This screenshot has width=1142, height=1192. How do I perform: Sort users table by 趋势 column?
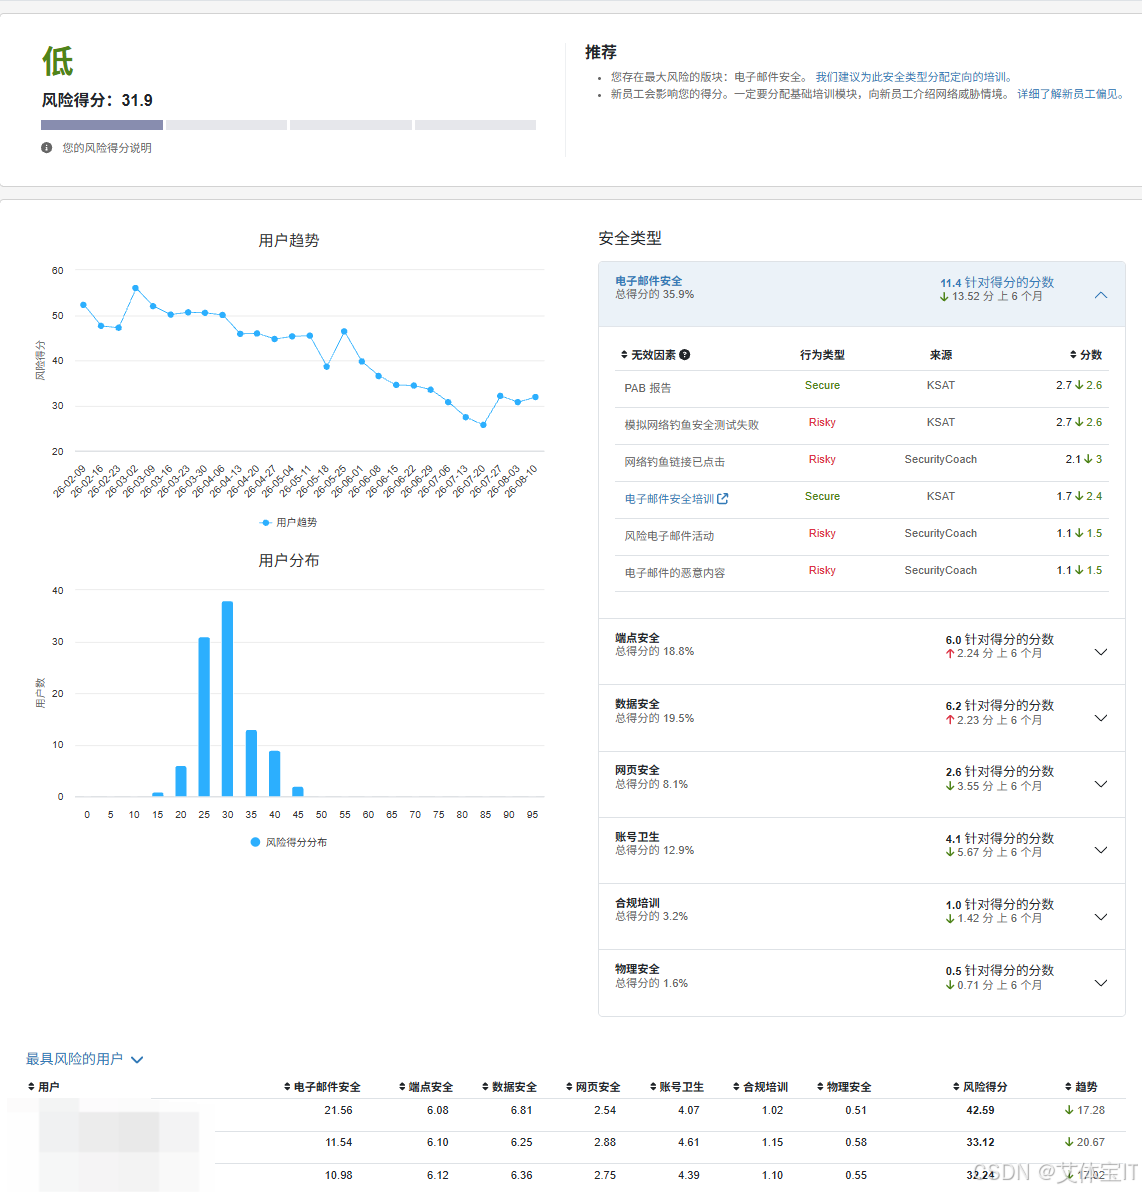(x=1081, y=1086)
